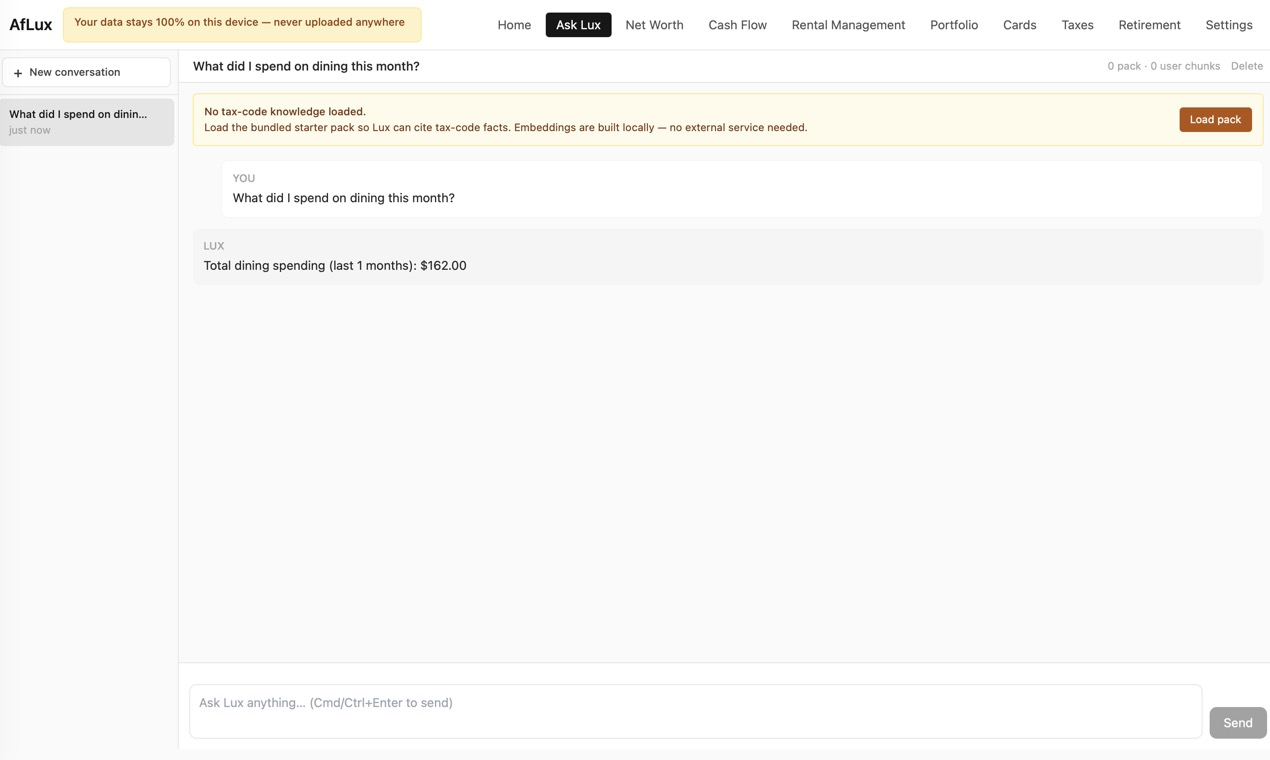Screen dimensions: 1270x760
Task: Click the Send button
Action: click(1237, 722)
